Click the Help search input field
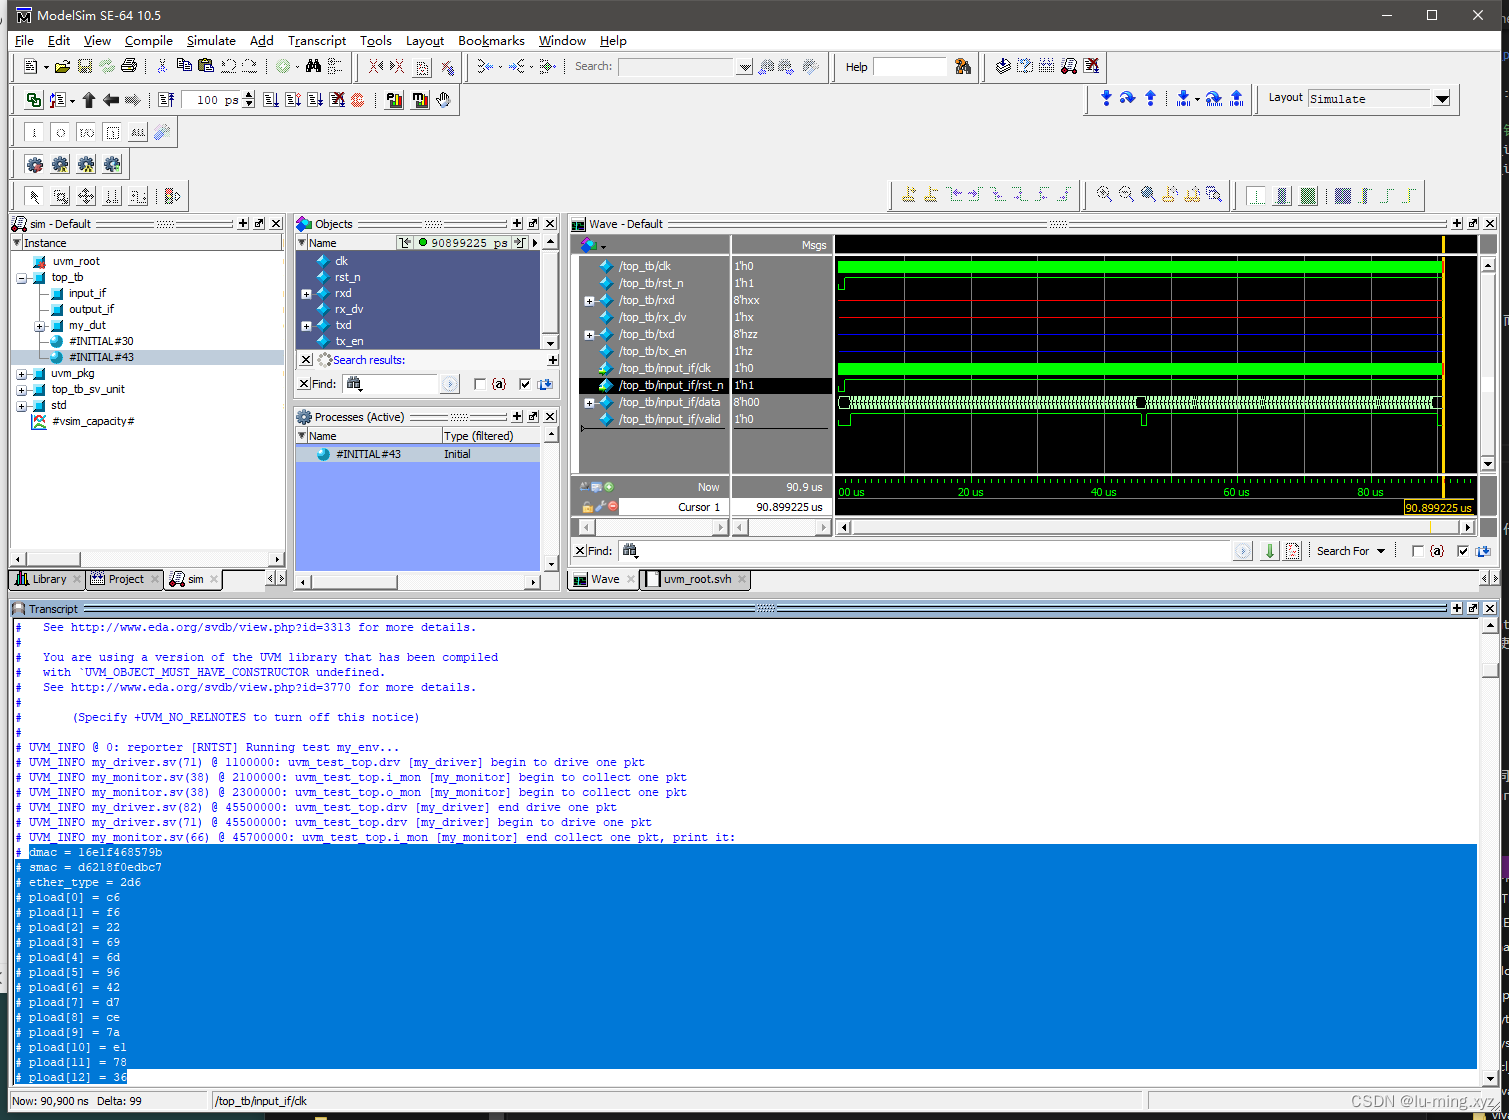 point(910,67)
